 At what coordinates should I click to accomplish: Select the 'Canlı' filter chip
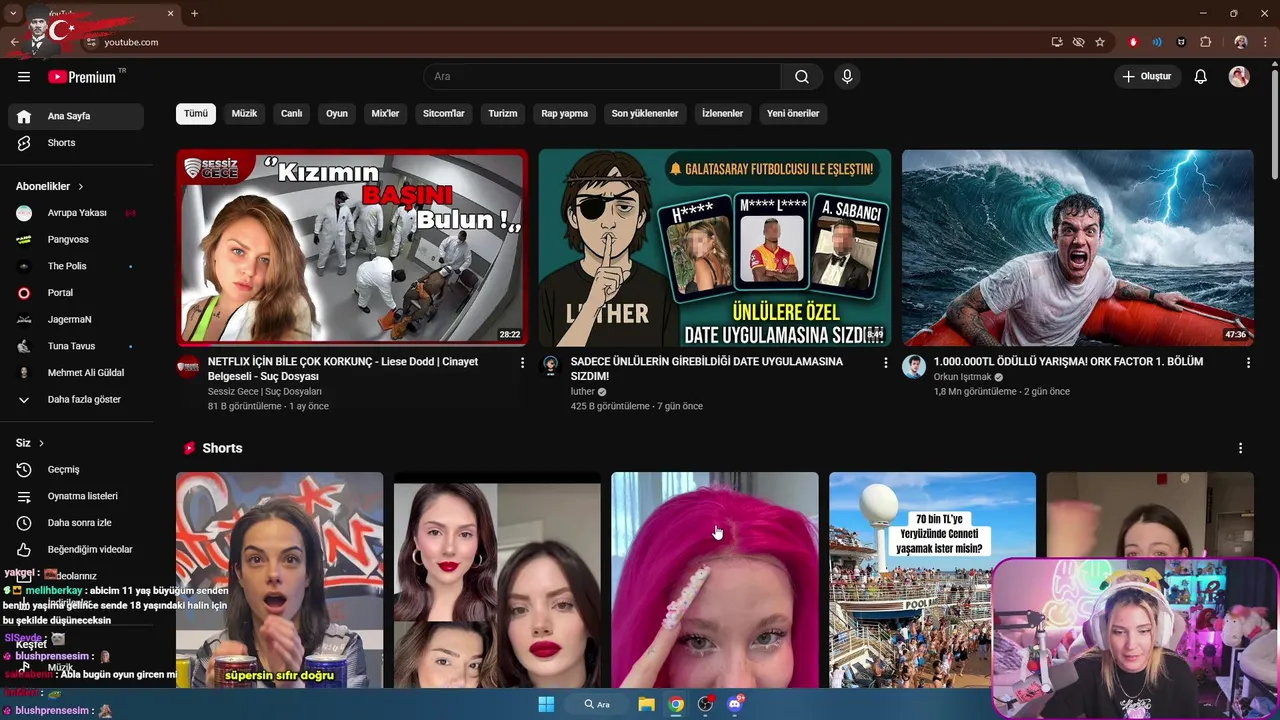291,114
